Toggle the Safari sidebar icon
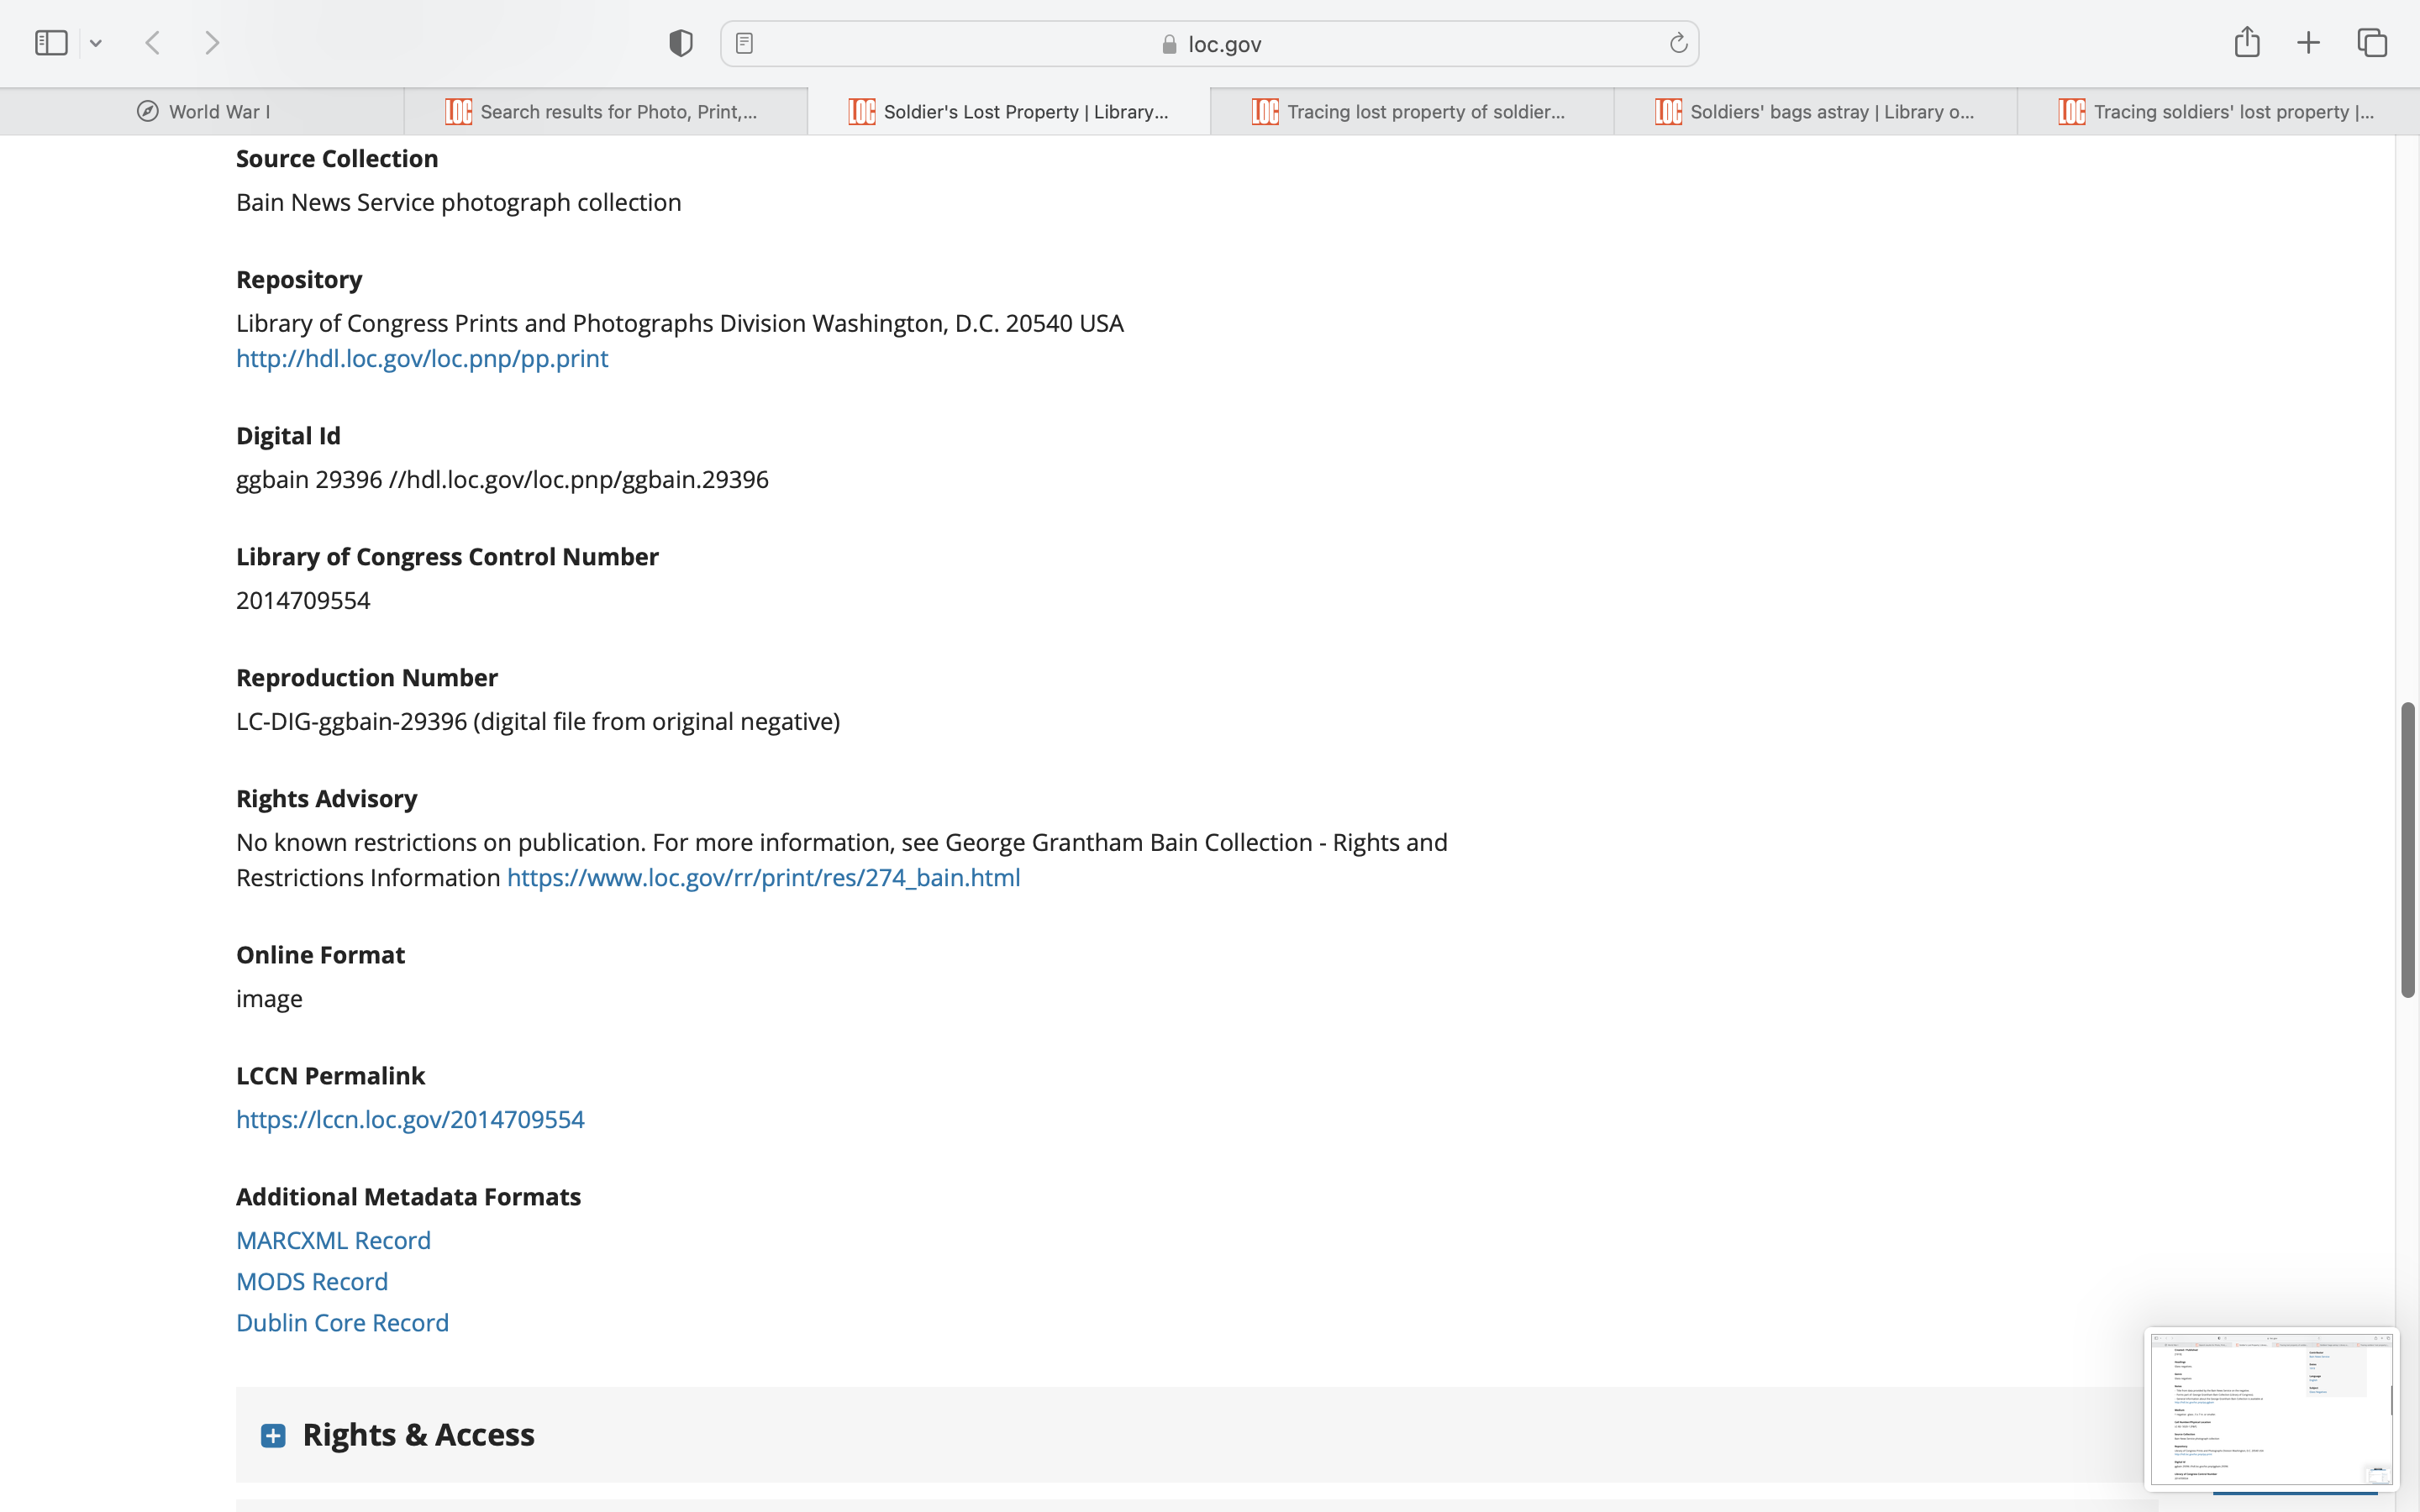 pos(51,43)
